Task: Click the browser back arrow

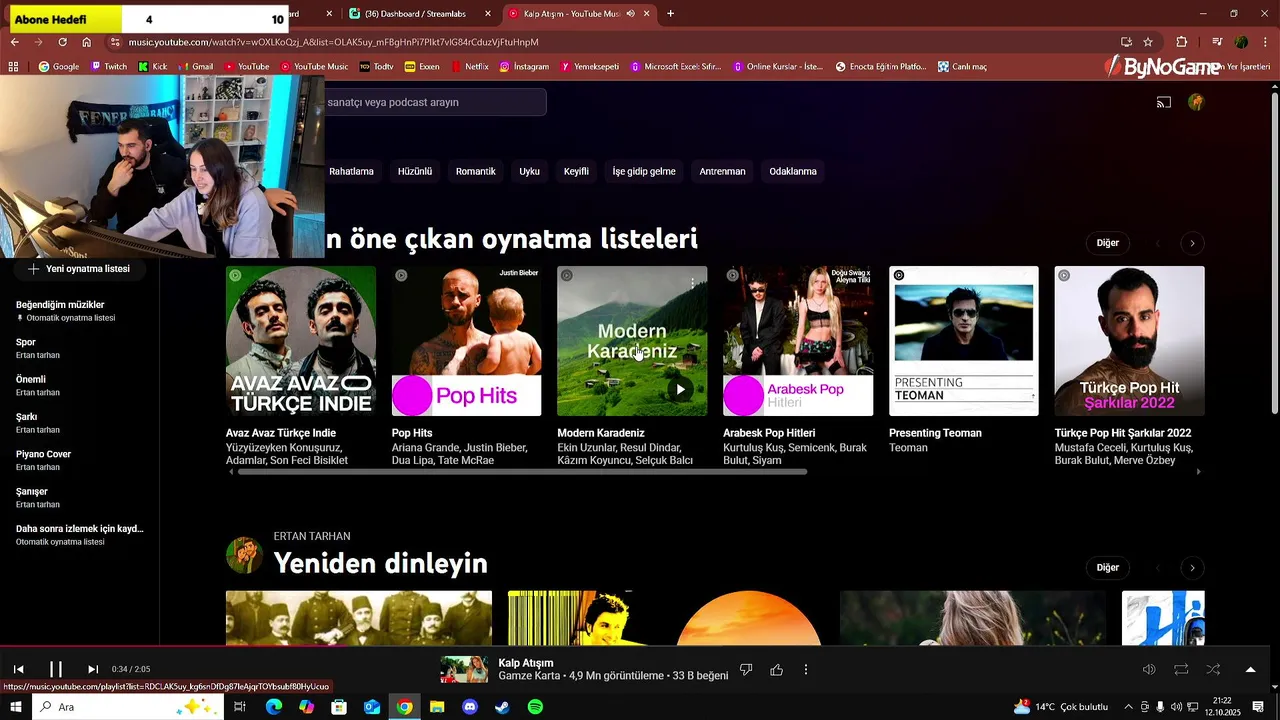Action: point(15,42)
